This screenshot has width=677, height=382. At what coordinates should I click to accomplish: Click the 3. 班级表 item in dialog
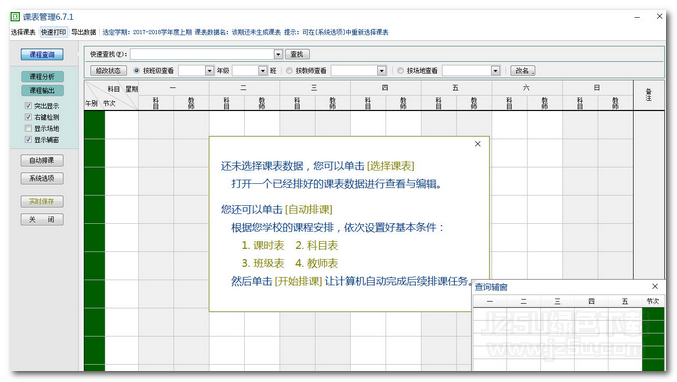(x=263, y=263)
